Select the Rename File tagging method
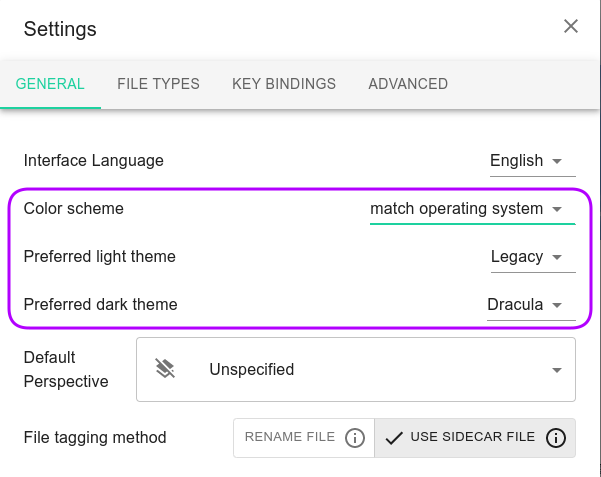 304,438
